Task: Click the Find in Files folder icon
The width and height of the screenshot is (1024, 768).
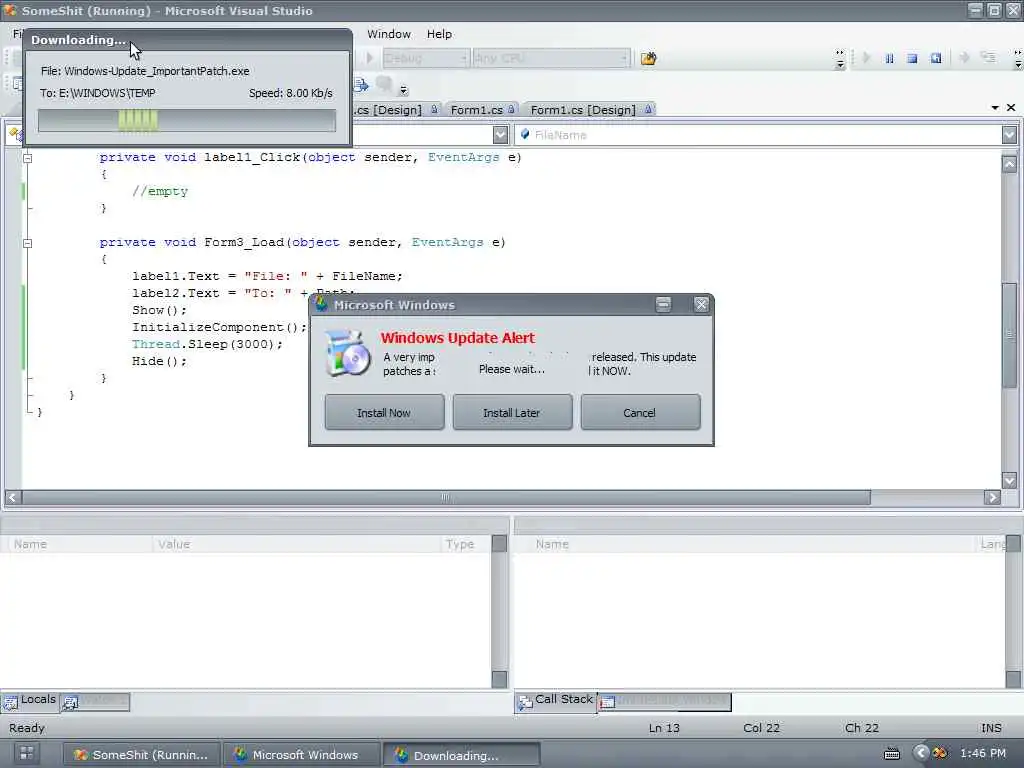Action: point(648,59)
